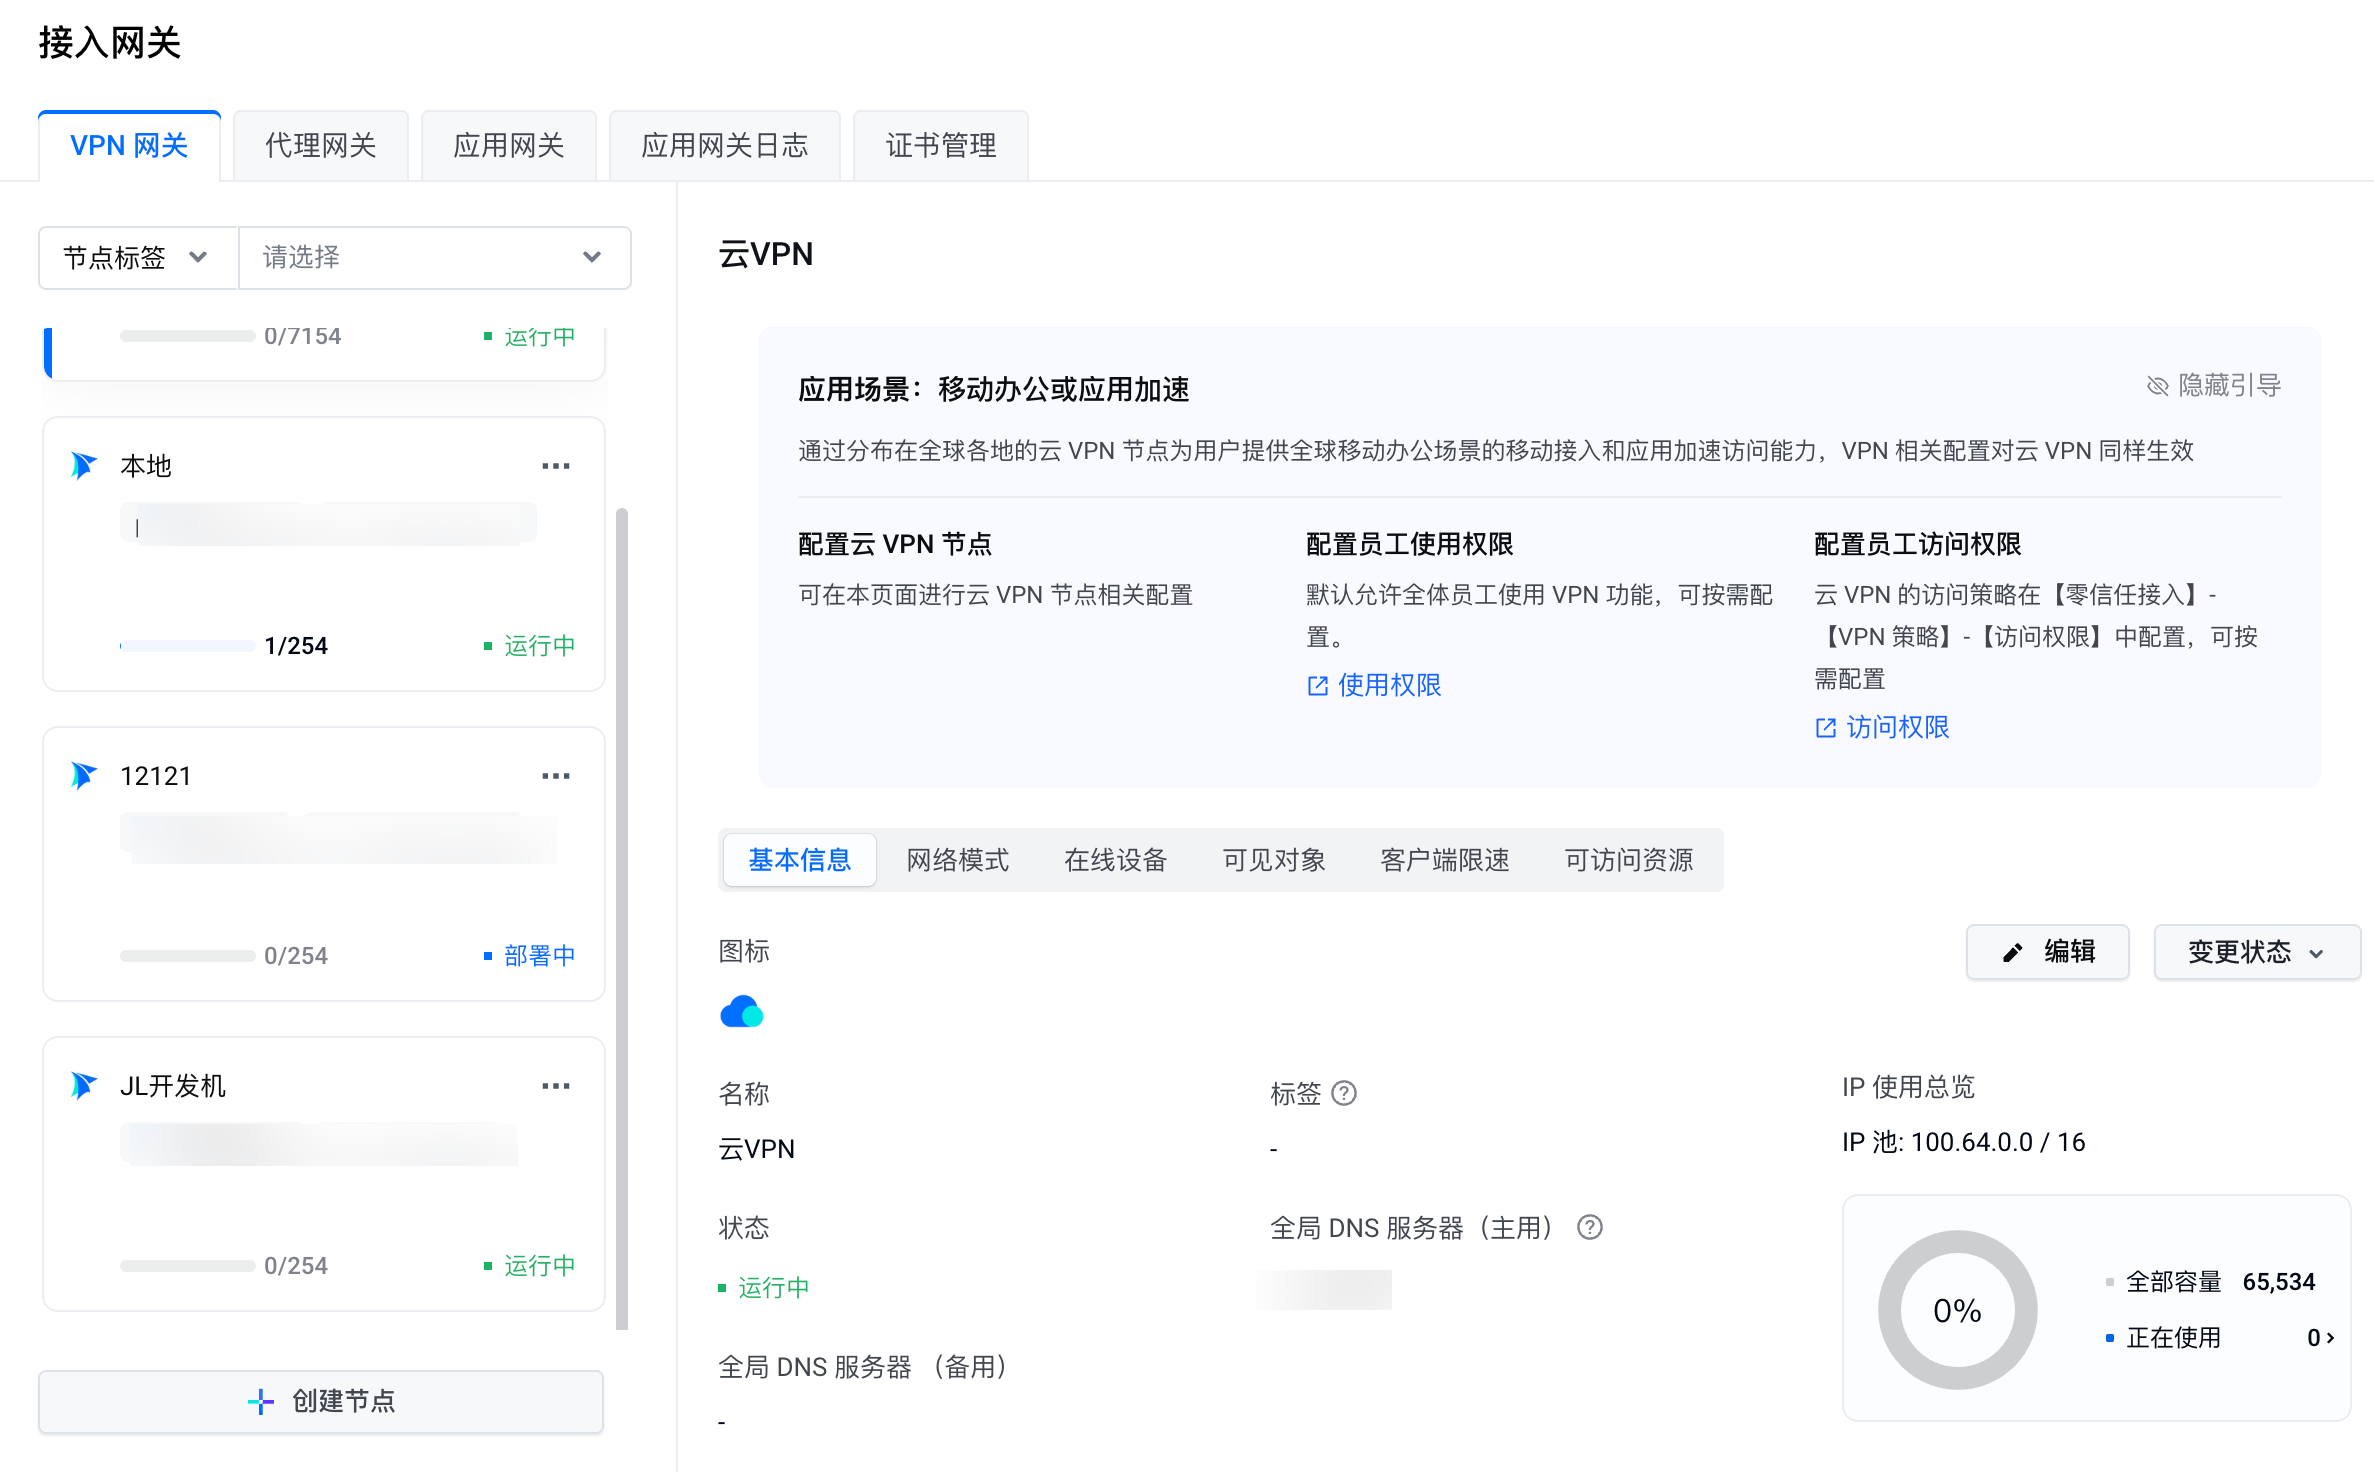This screenshot has height=1472, width=2374.
Task: Switch to the 代理网关 tab
Action: [321, 146]
